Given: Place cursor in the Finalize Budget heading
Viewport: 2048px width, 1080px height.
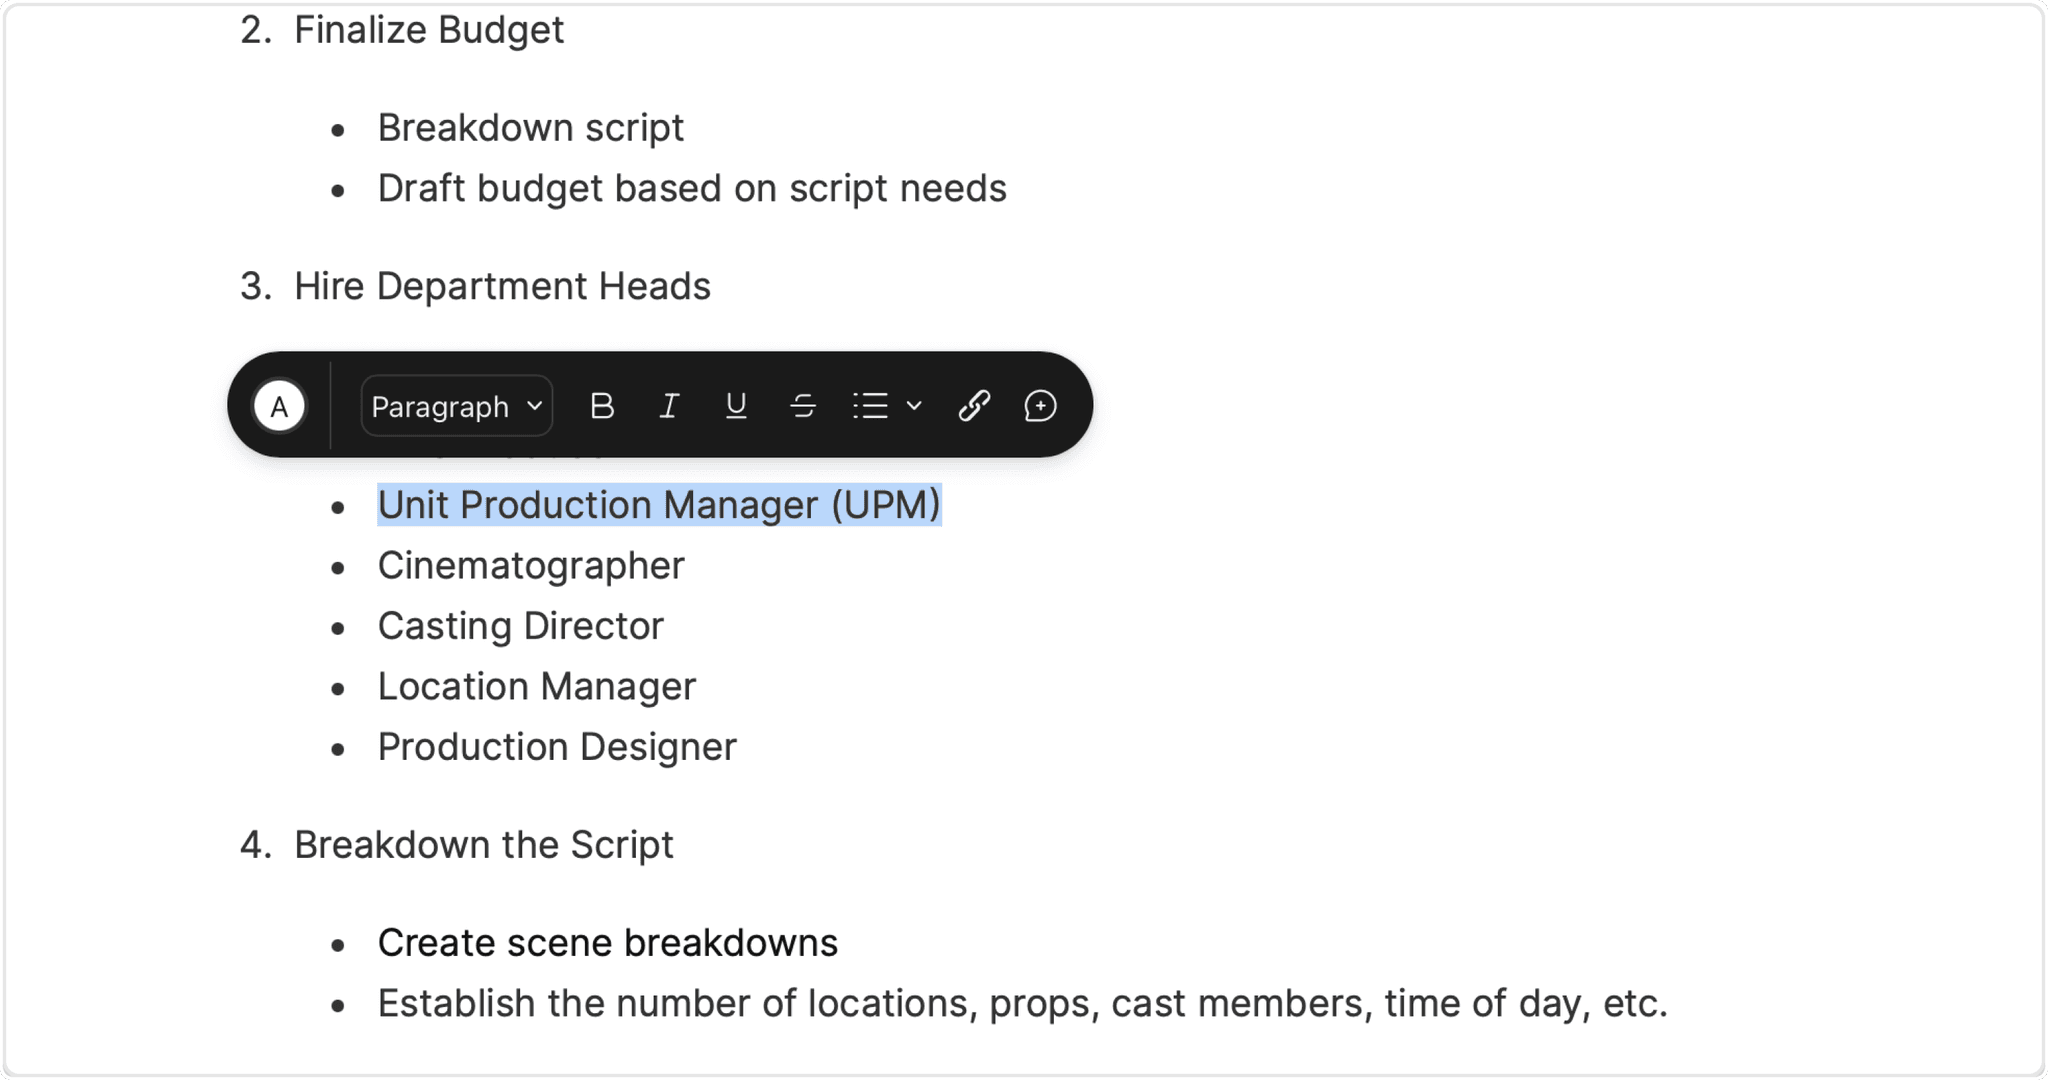Looking at the screenshot, I should [x=428, y=30].
